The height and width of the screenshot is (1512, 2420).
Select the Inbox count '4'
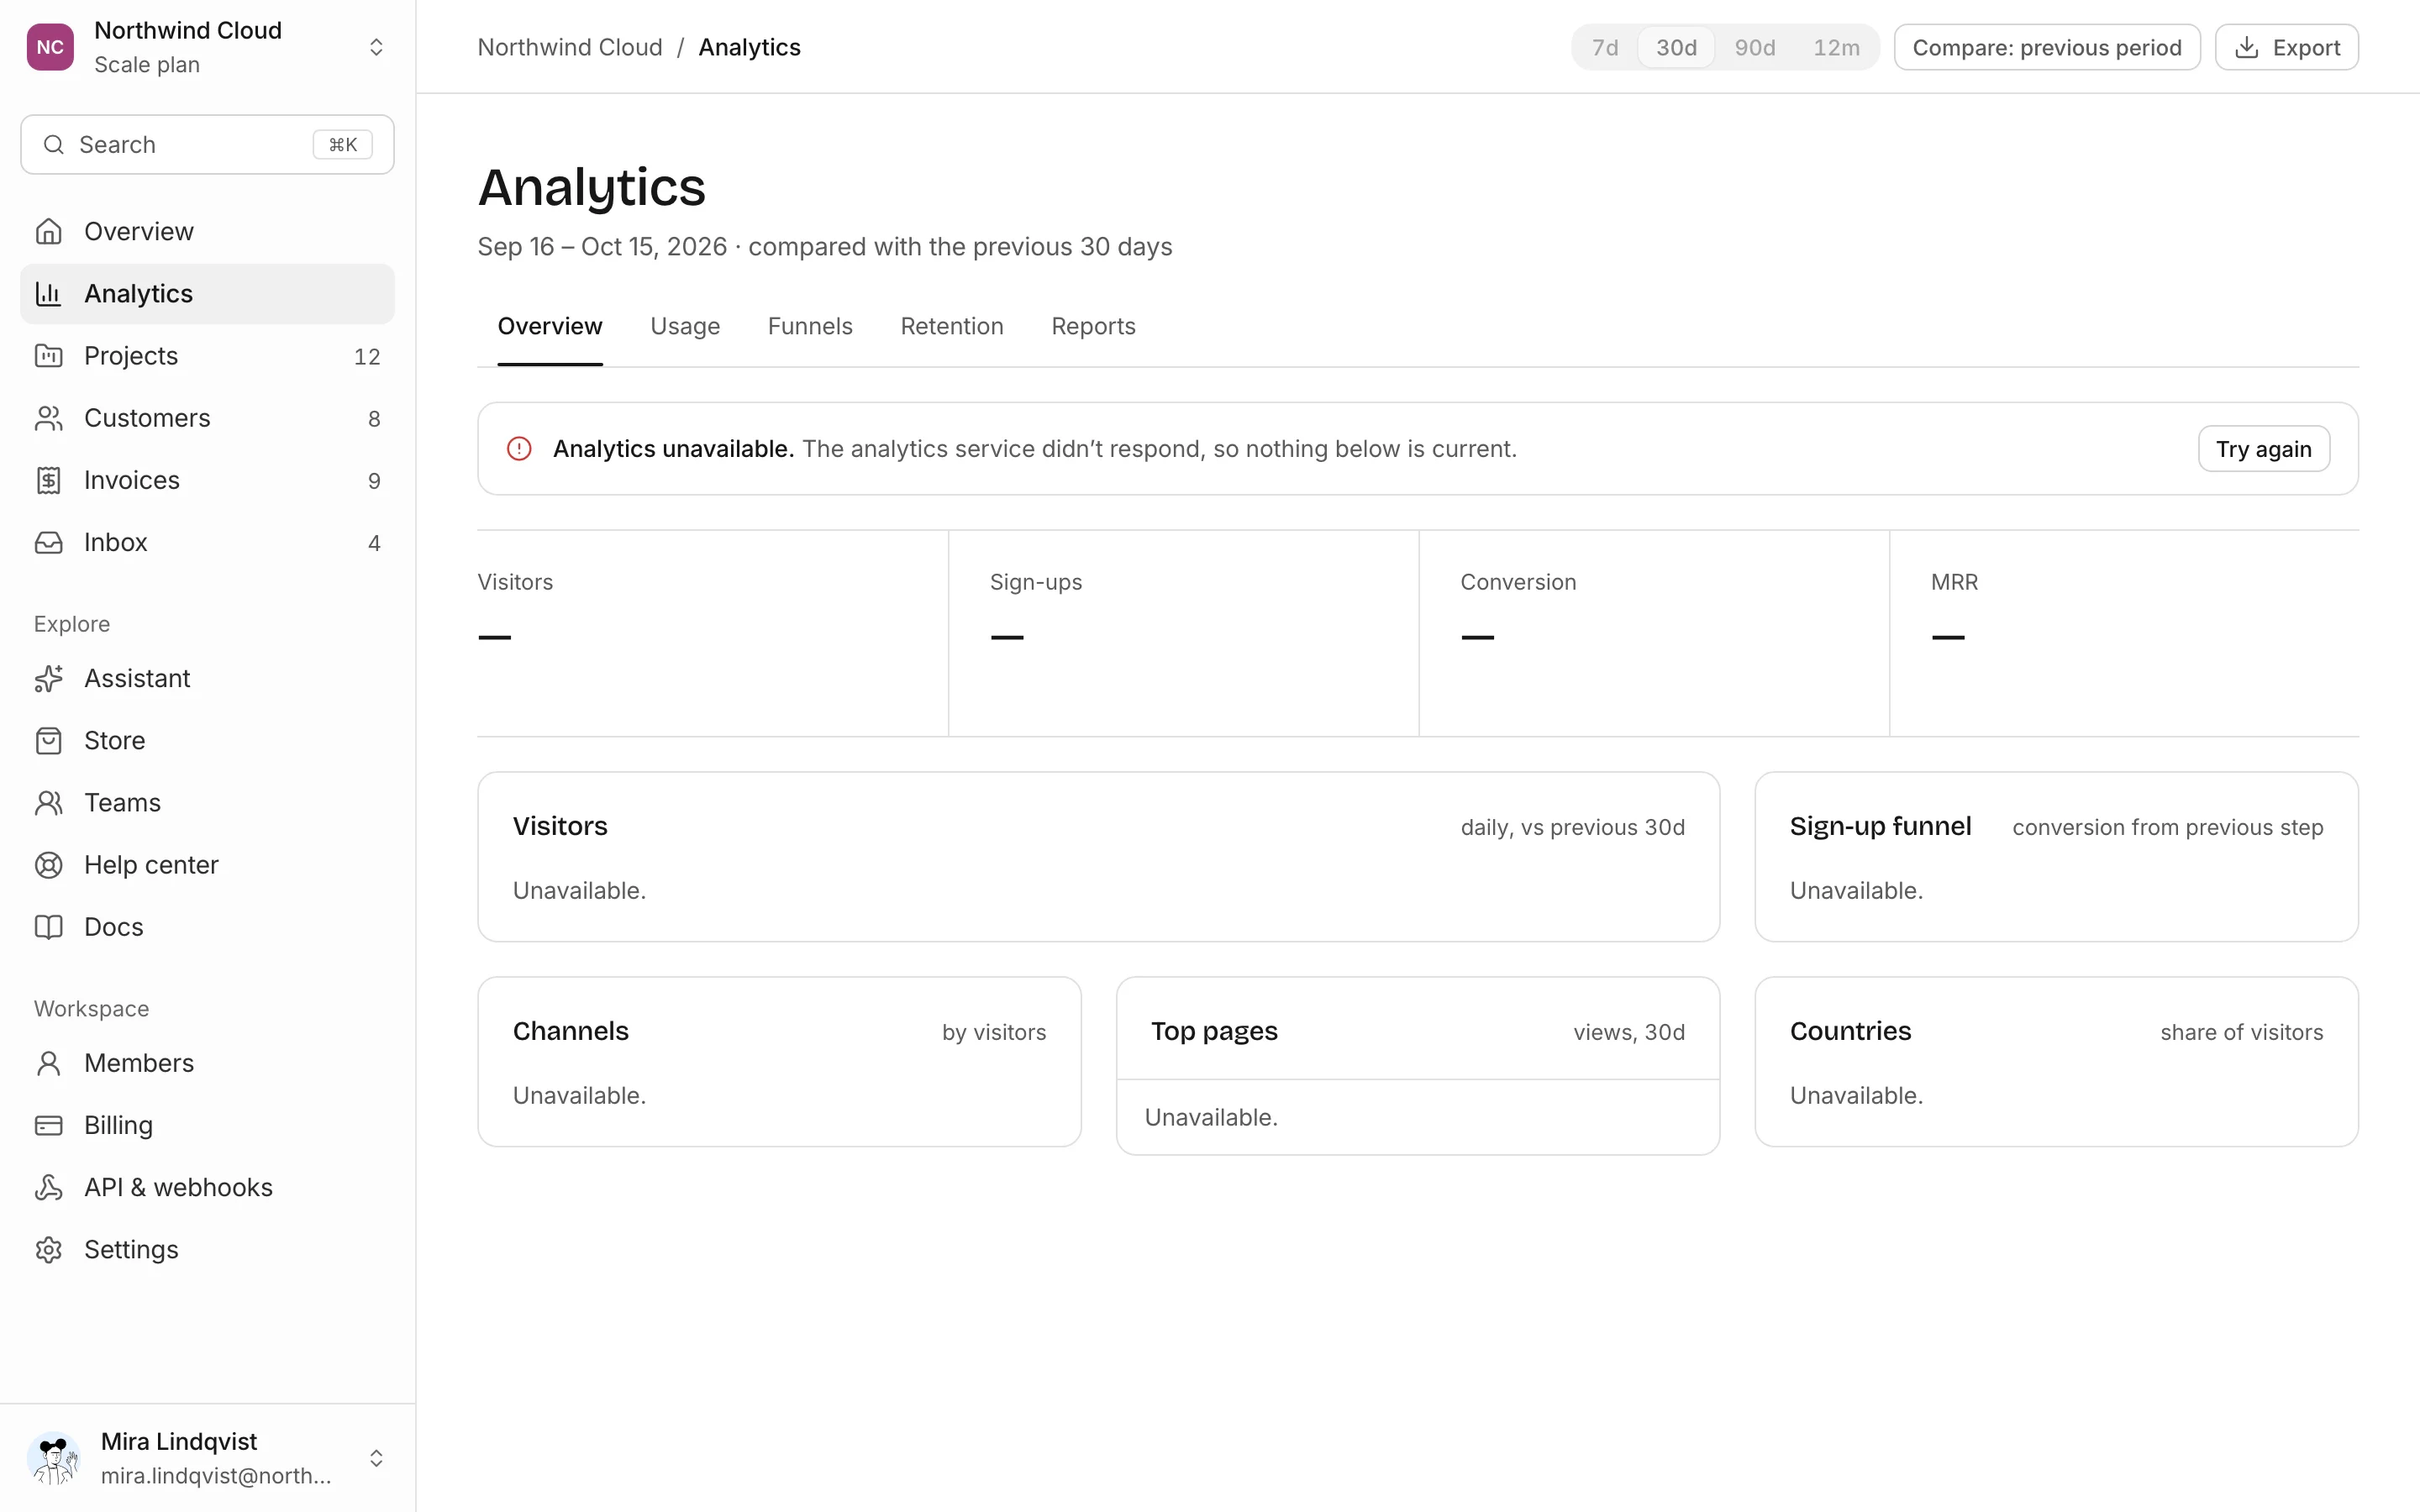click(374, 543)
